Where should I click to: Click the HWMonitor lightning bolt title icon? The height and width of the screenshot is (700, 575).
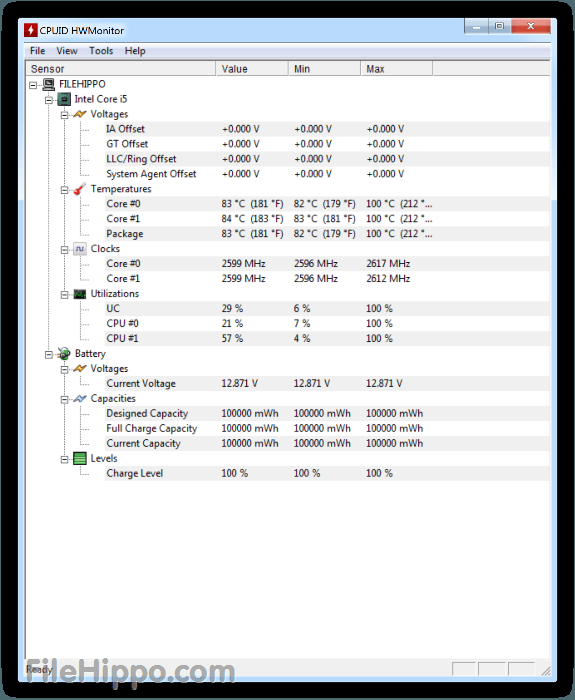coord(30,30)
